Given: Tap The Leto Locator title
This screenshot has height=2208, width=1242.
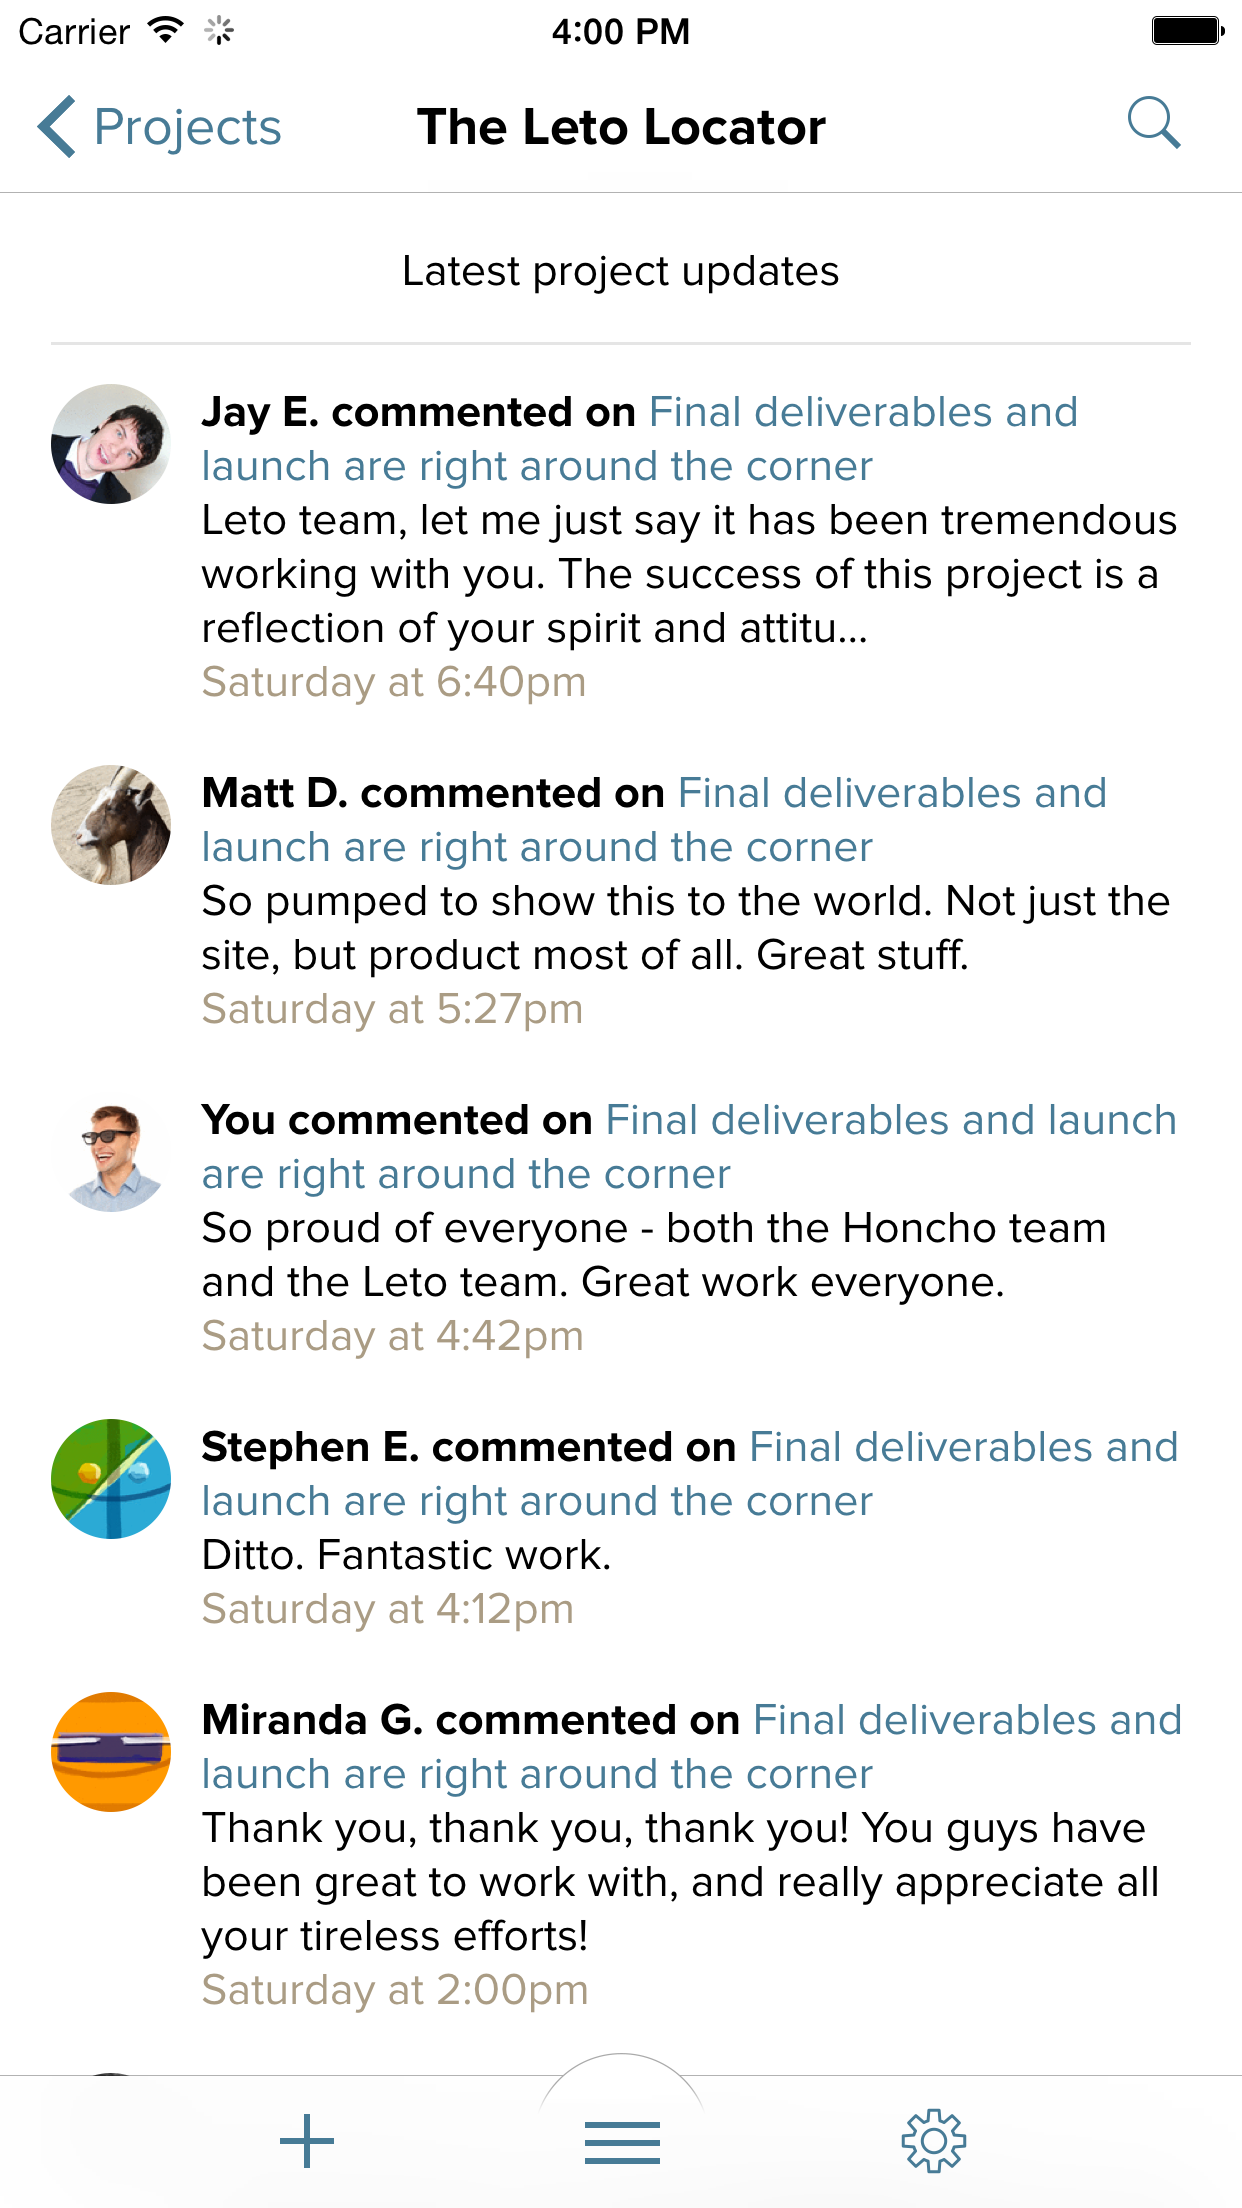Looking at the screenshot, I should (x=621, y=128).
